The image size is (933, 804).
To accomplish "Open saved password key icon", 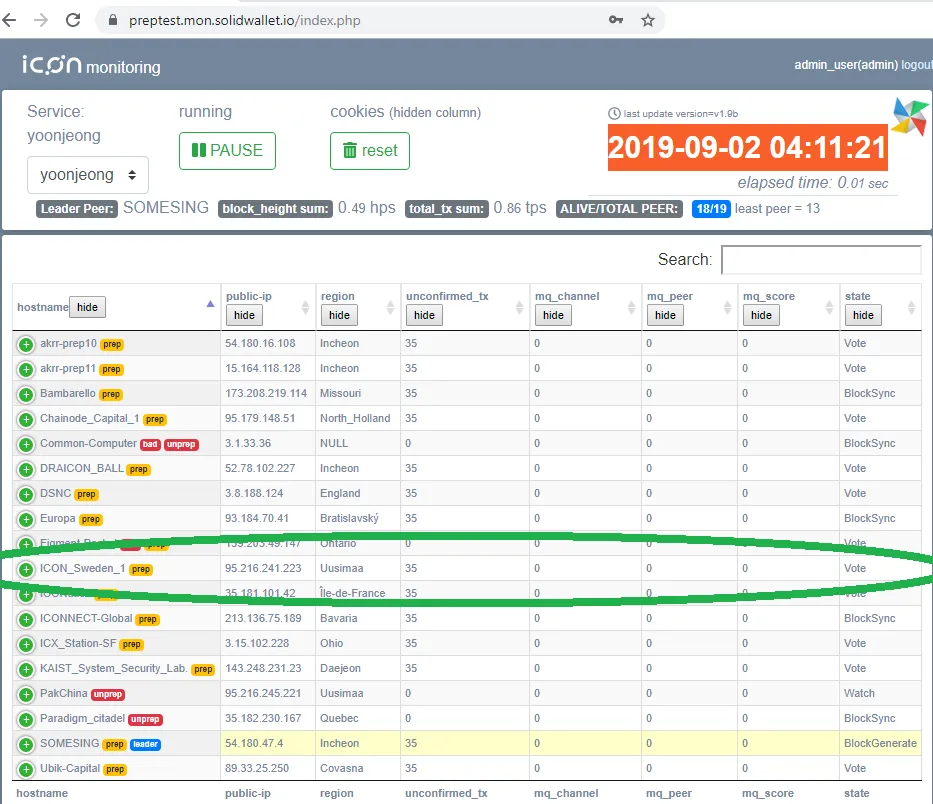I will [616, 20].
